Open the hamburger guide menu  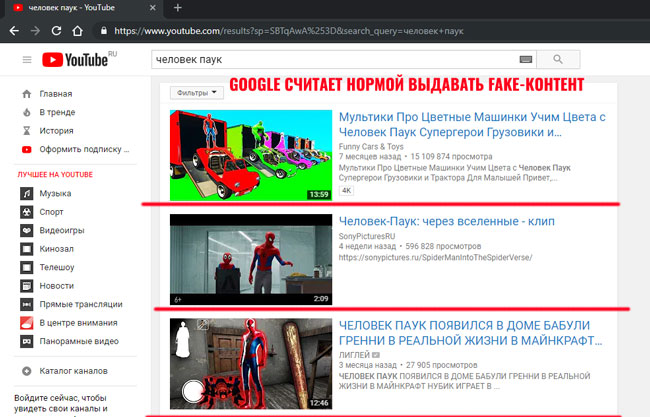click(x=27, y=60)
